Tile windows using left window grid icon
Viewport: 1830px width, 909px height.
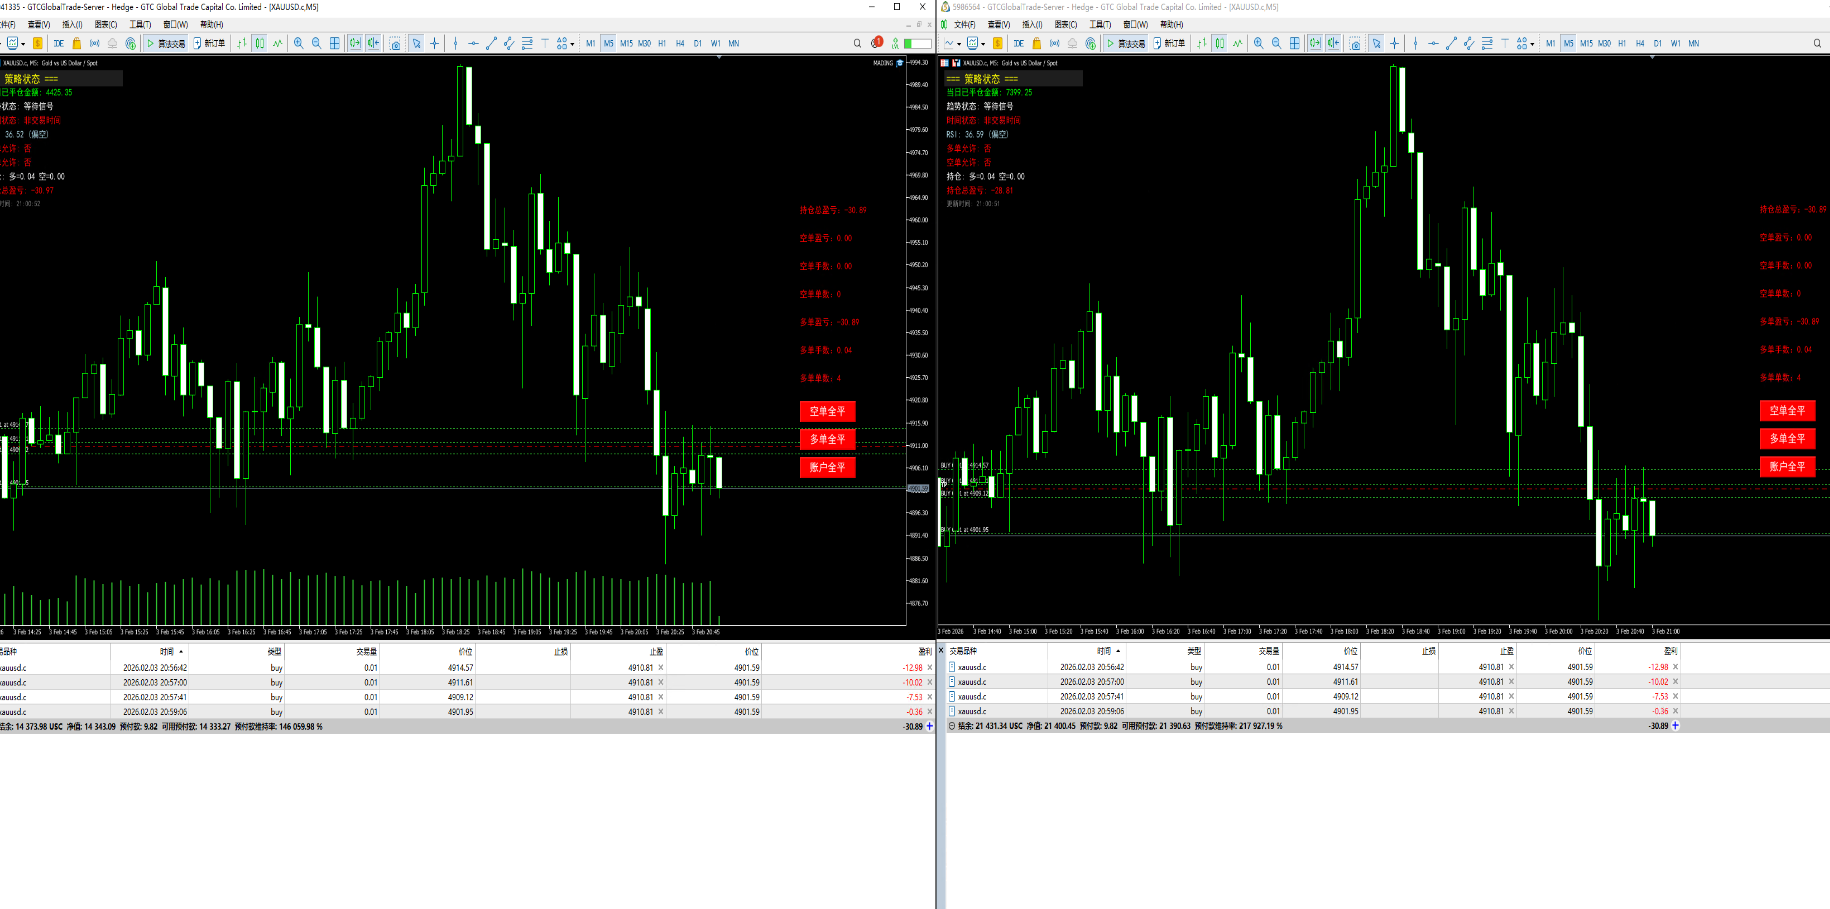pos(335,43)
